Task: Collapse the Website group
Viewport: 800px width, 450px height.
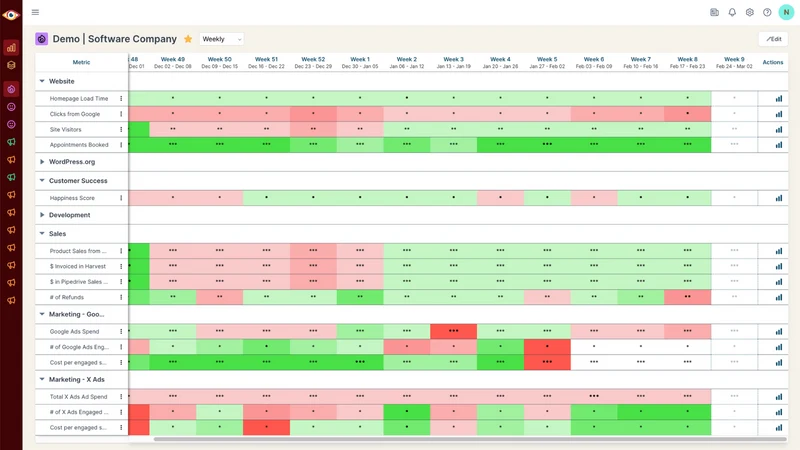Action: point(42,81)
